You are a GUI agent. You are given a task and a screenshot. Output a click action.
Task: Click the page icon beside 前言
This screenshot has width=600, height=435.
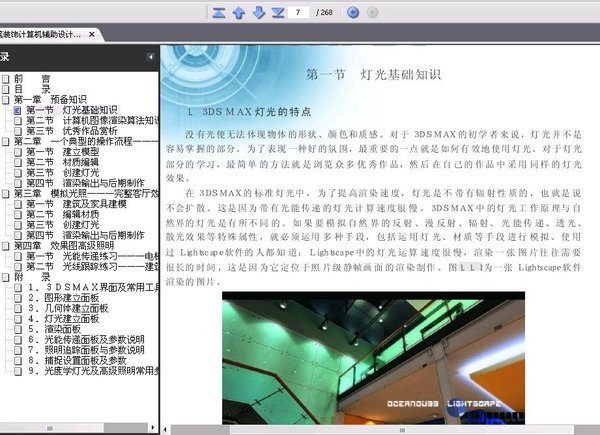click(x=5, y=79)
